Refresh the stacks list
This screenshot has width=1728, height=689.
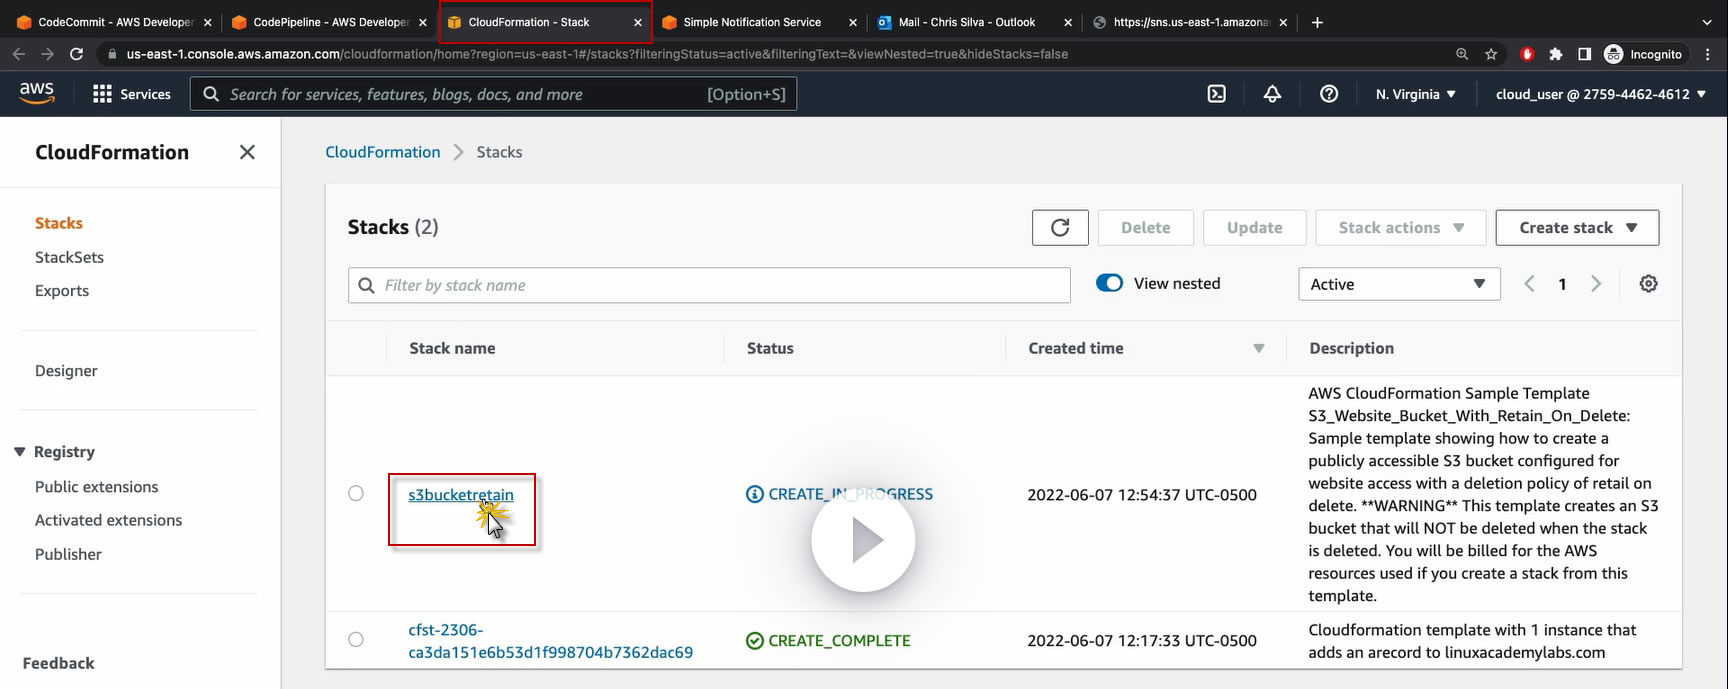(1060, 227)
